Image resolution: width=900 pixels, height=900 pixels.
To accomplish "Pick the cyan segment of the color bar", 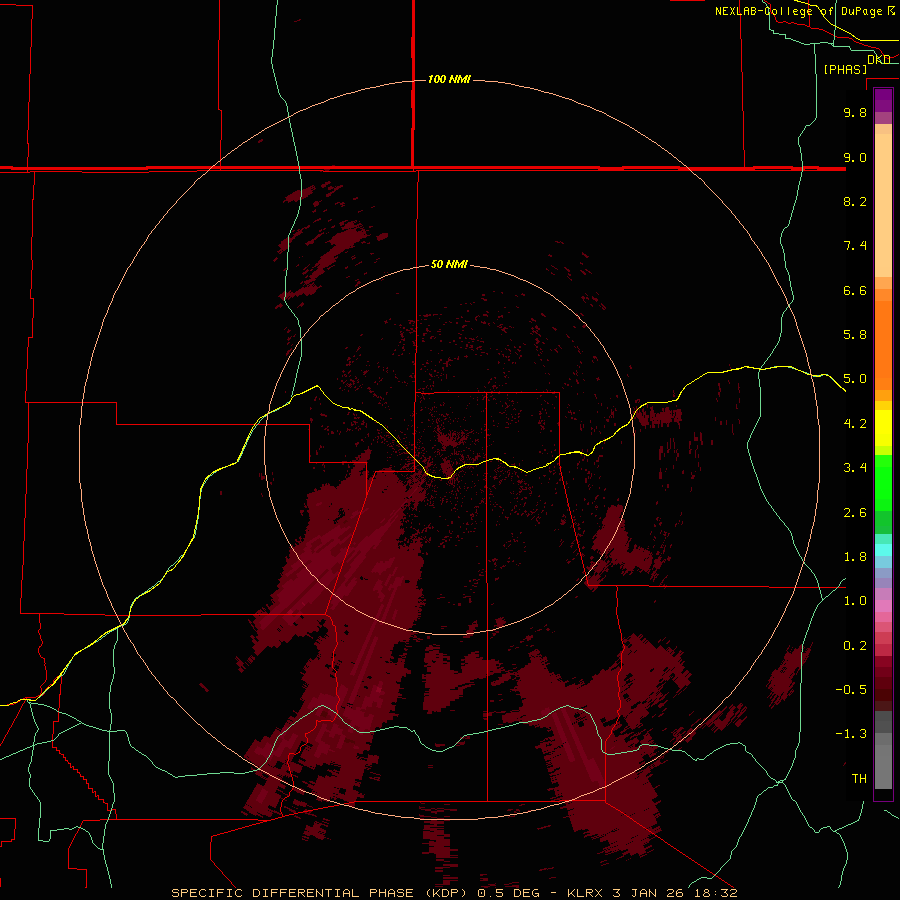I will pos(883,550).
